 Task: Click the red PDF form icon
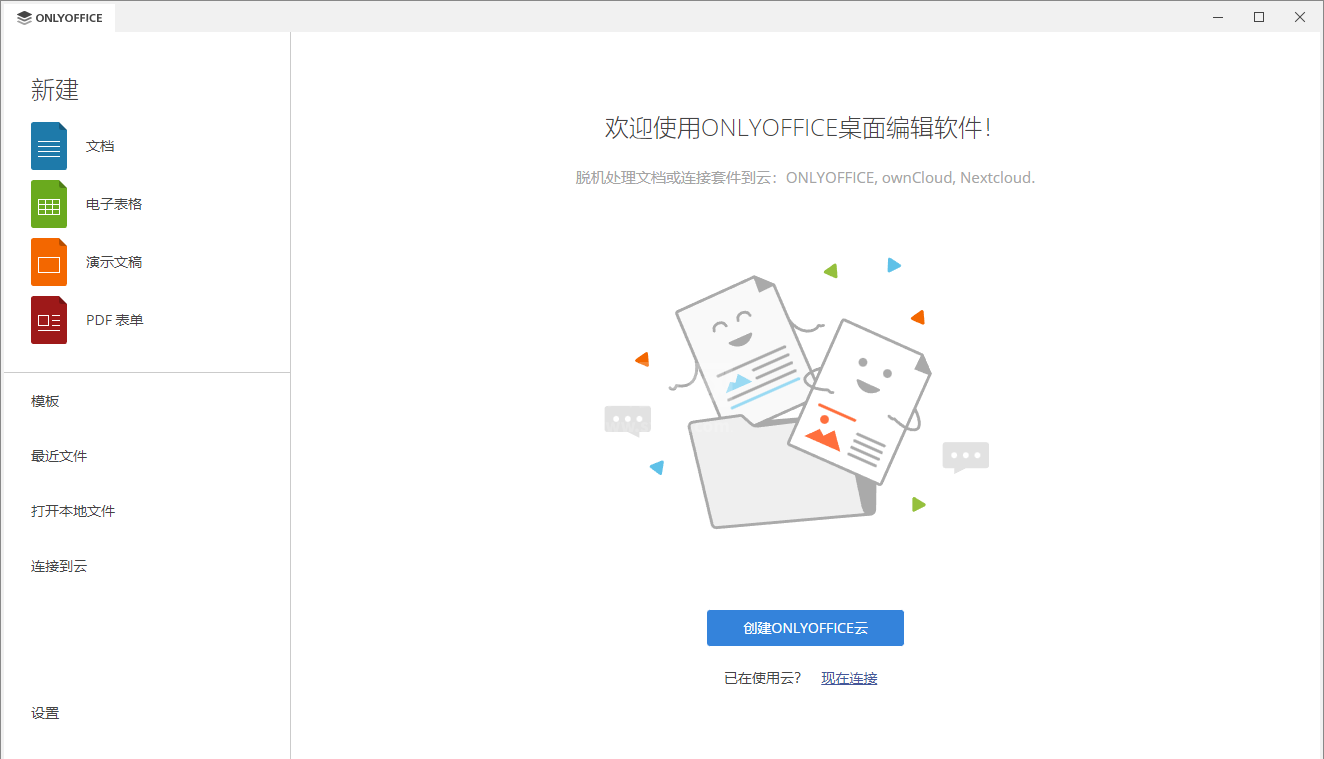click(49, 320)
